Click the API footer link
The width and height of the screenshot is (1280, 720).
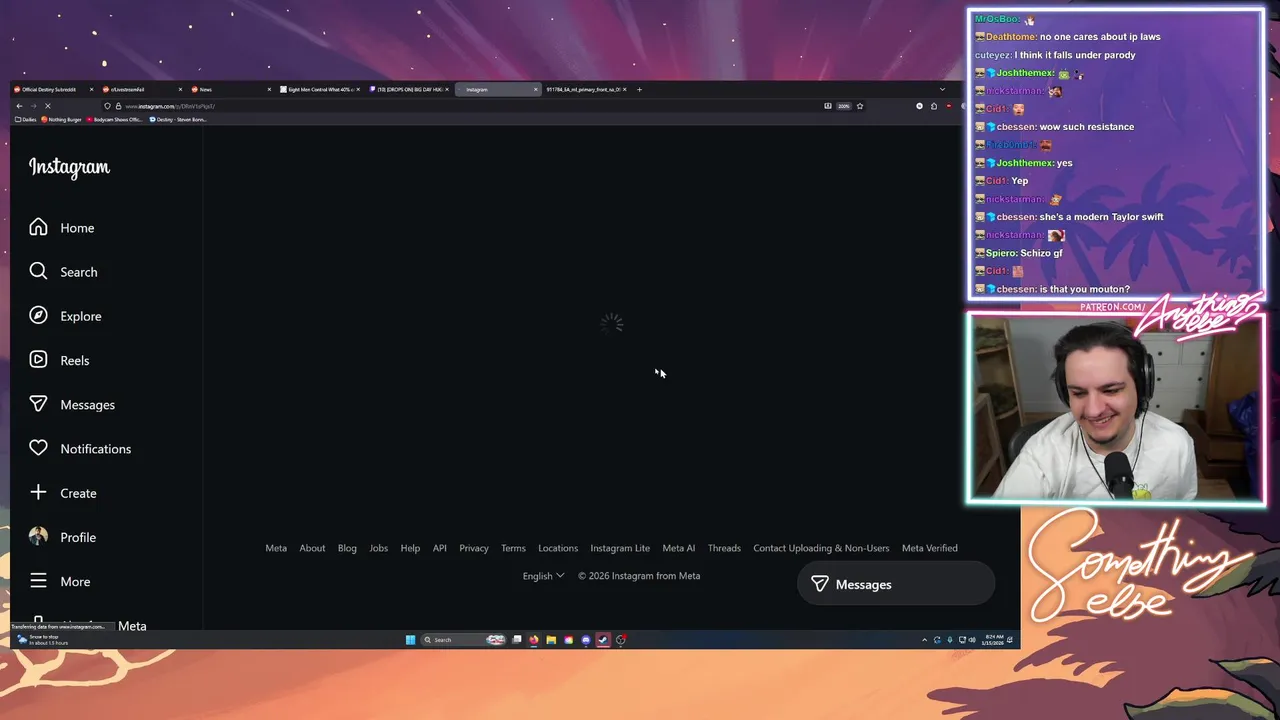coord(439,548)
